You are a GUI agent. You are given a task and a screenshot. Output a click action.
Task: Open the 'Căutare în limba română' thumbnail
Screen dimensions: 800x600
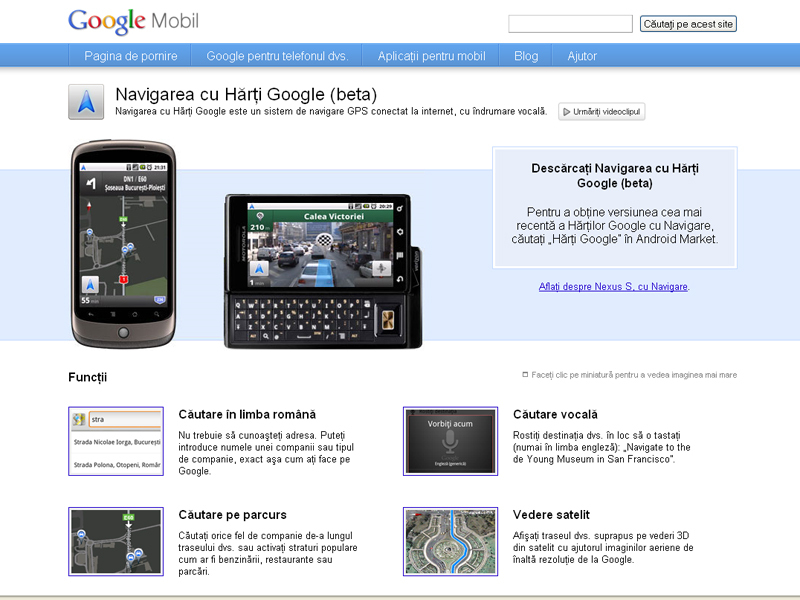(116, 441)
